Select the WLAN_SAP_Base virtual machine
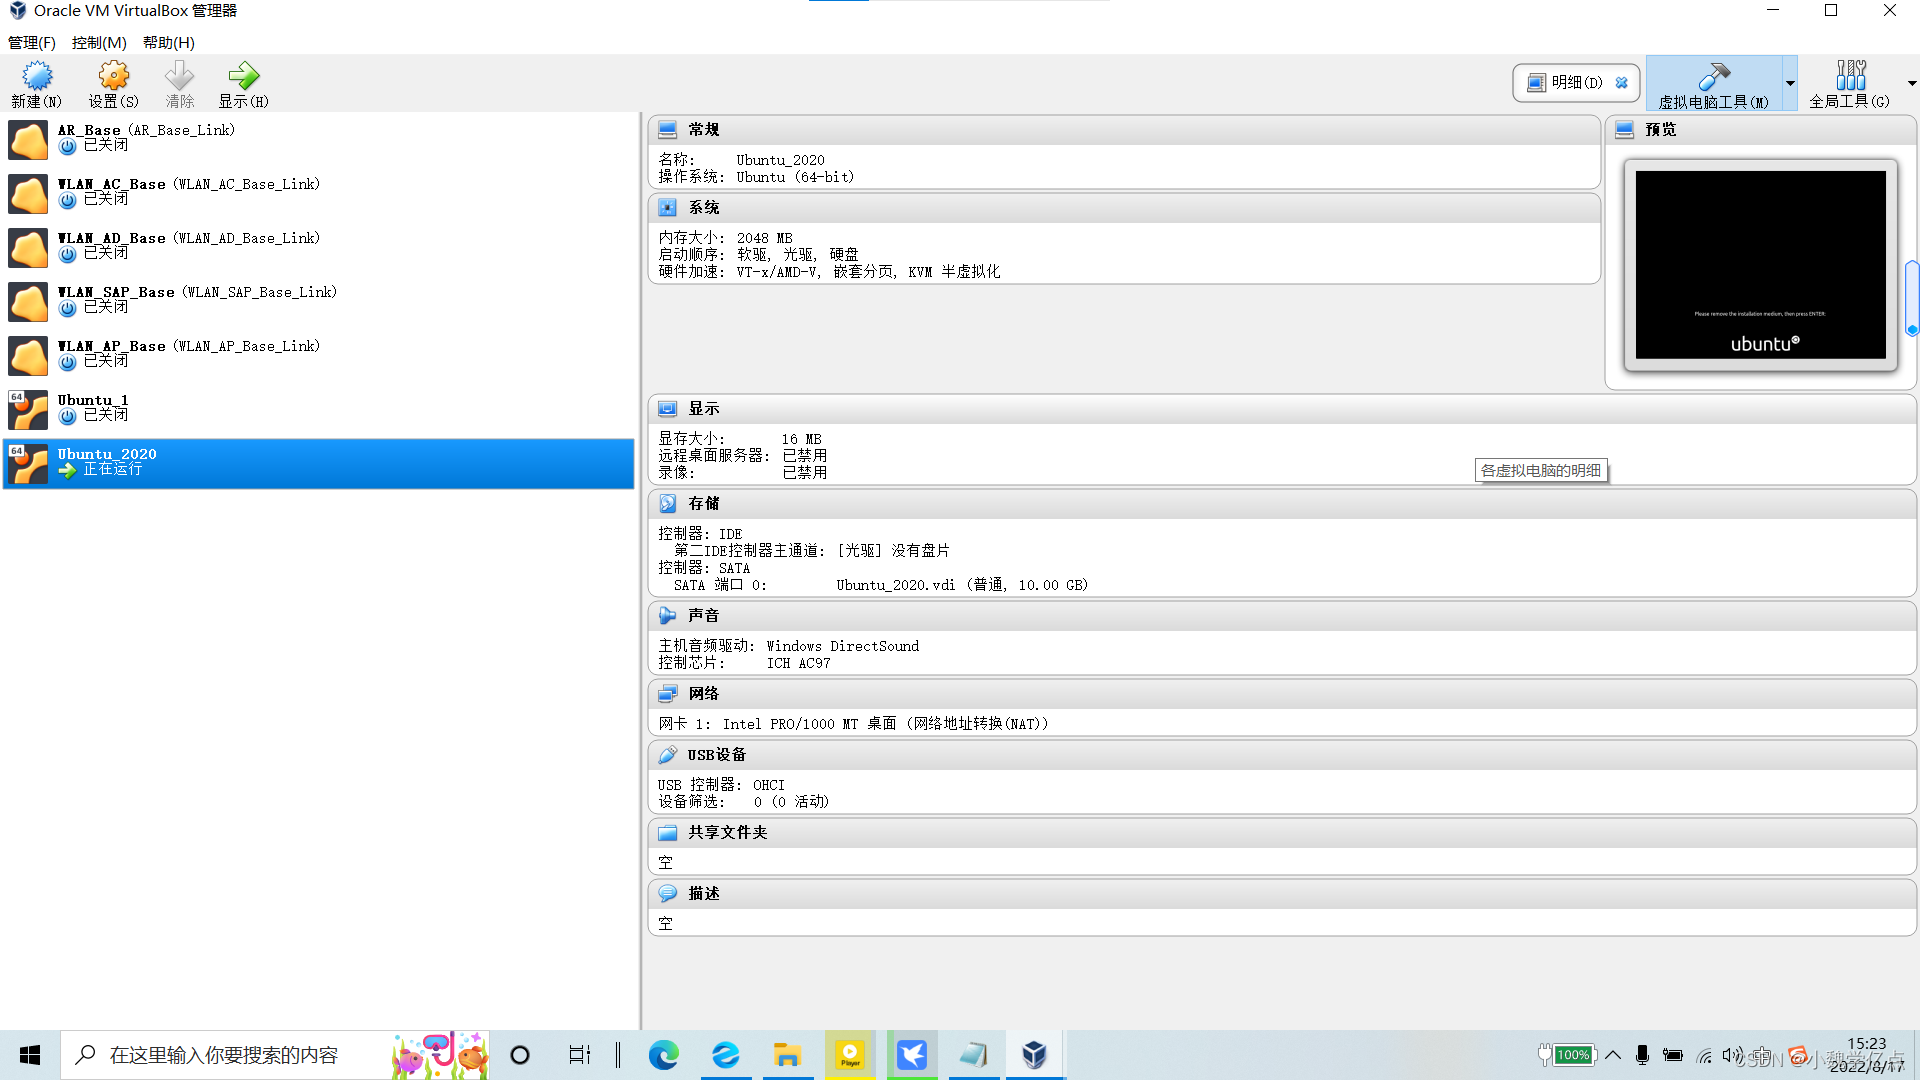1920x1080 pixels. 319,301
